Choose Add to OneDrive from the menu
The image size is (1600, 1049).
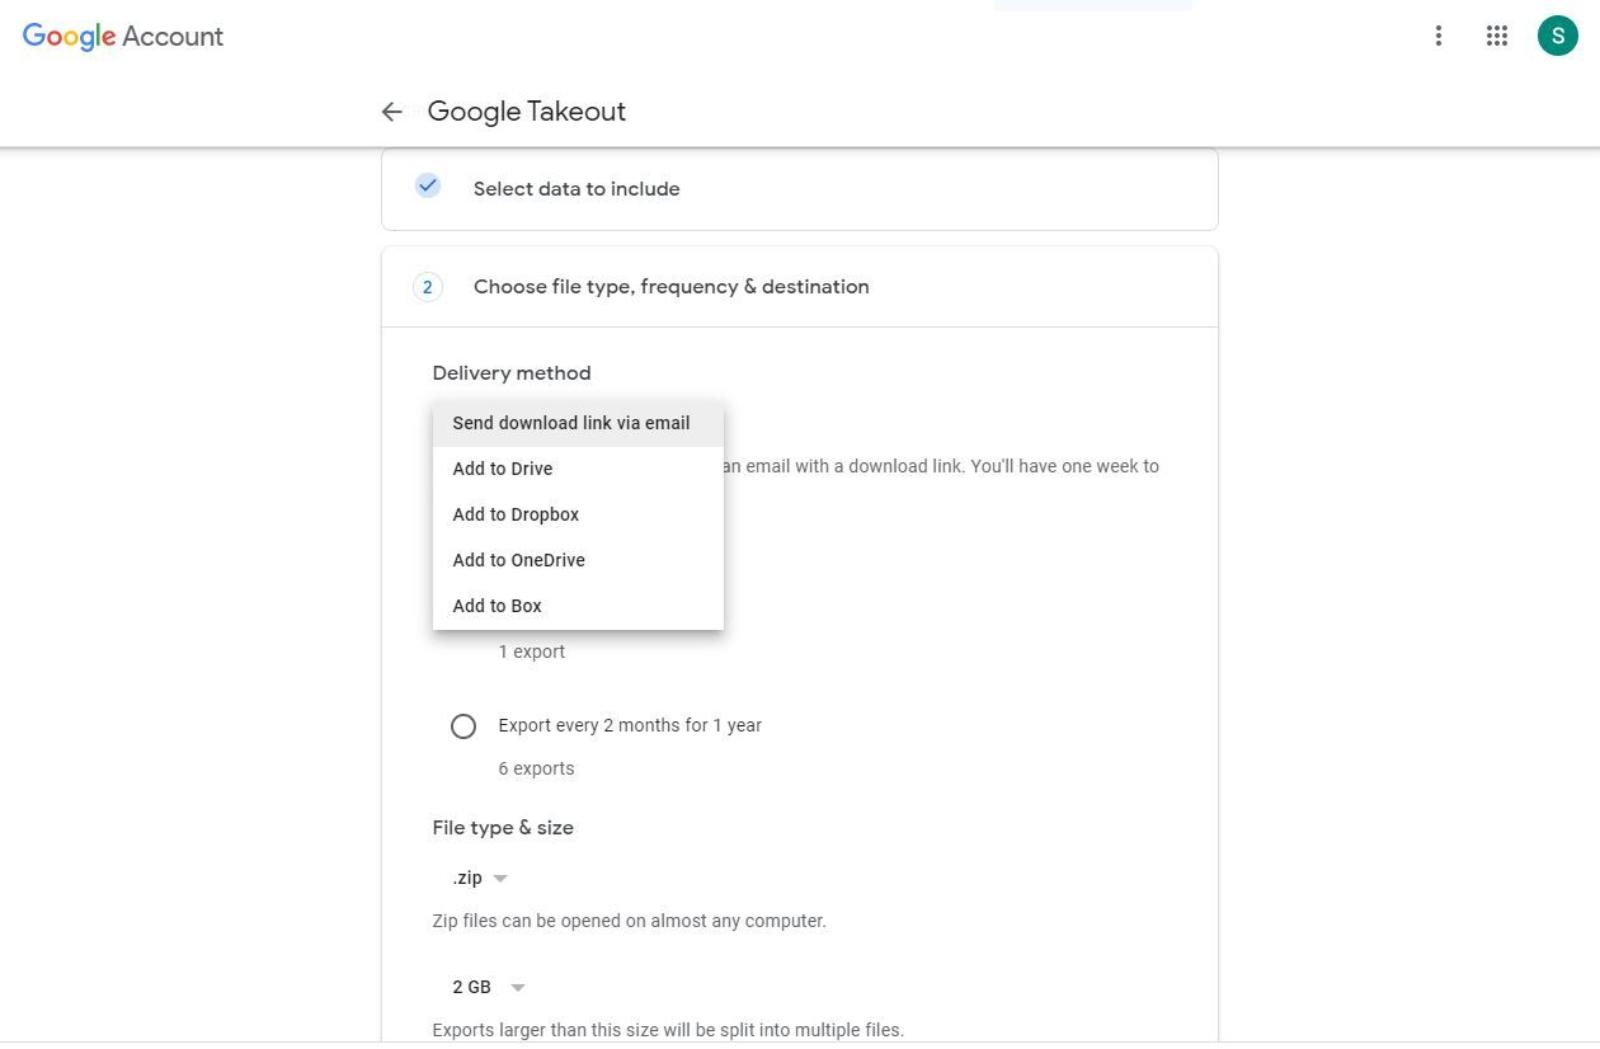click(x=518, y=560)
